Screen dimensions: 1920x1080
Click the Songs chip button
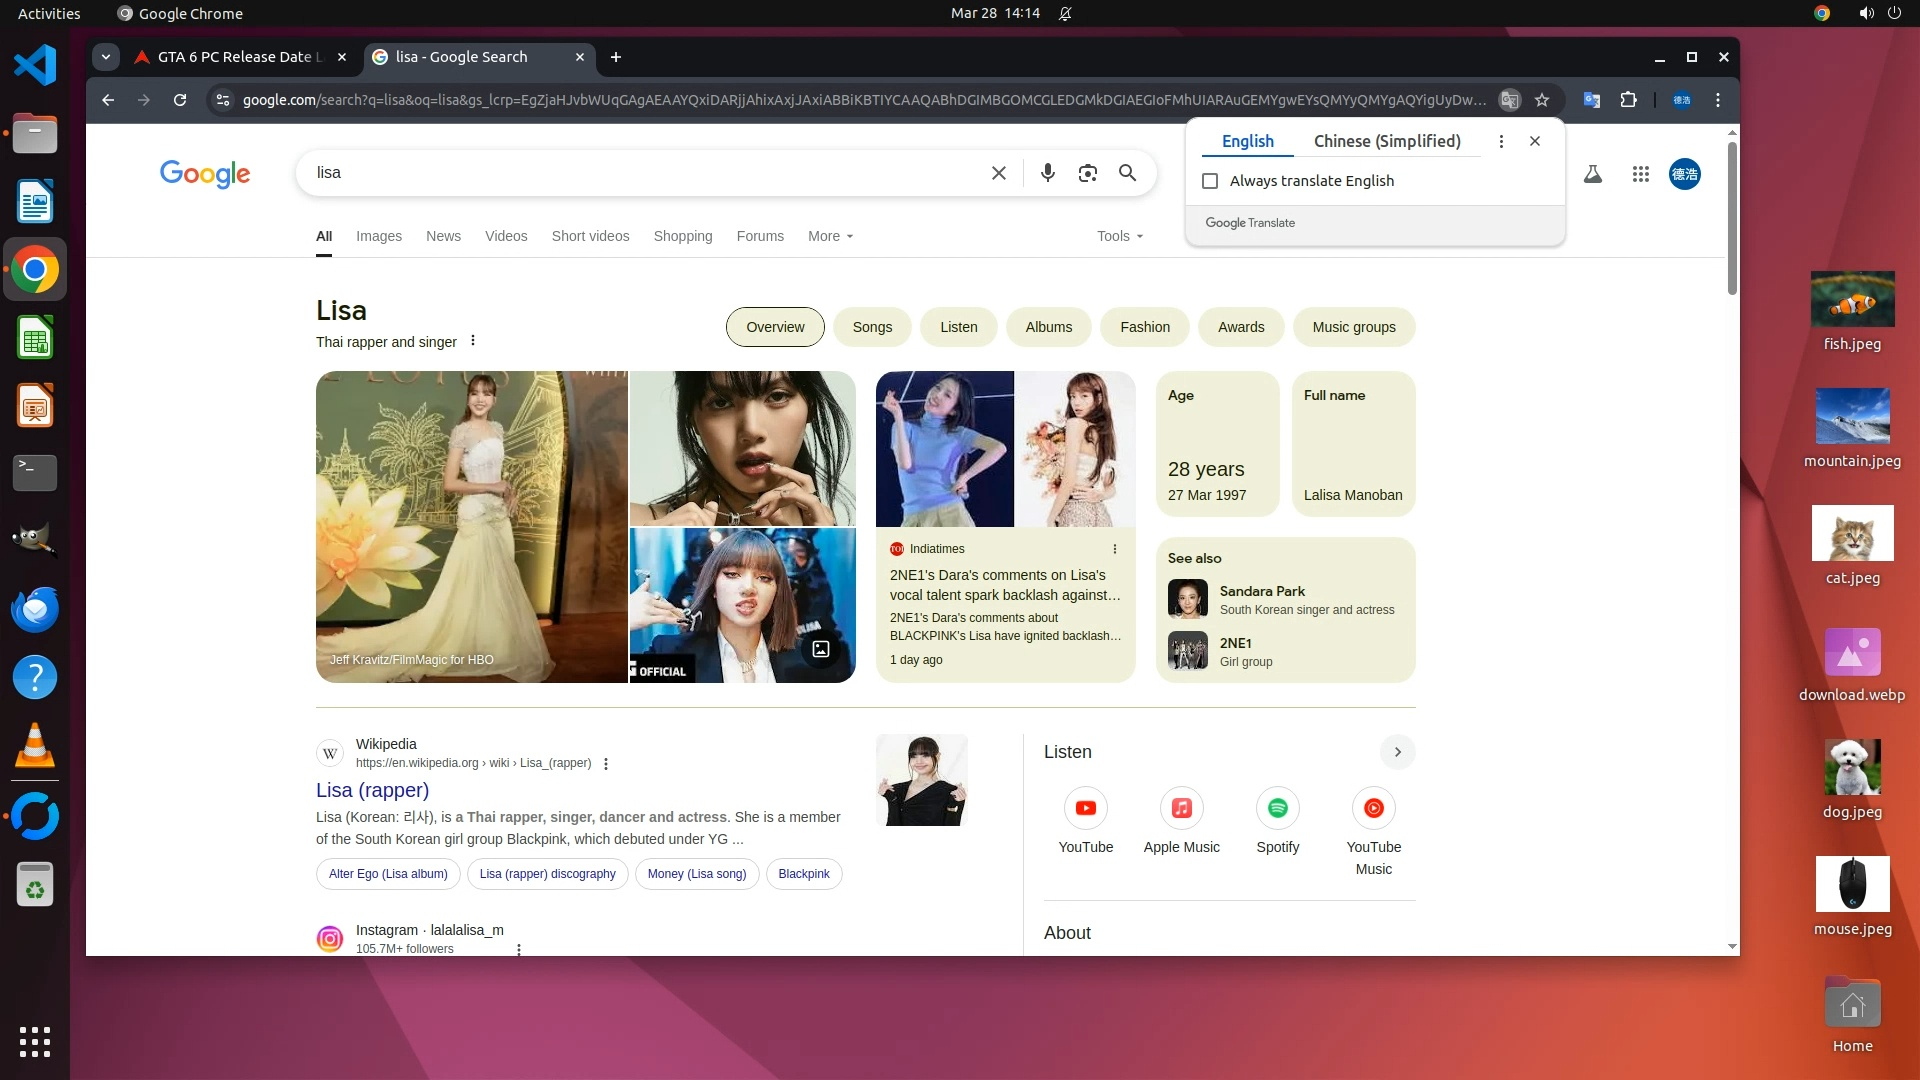(x=871, y=327)
